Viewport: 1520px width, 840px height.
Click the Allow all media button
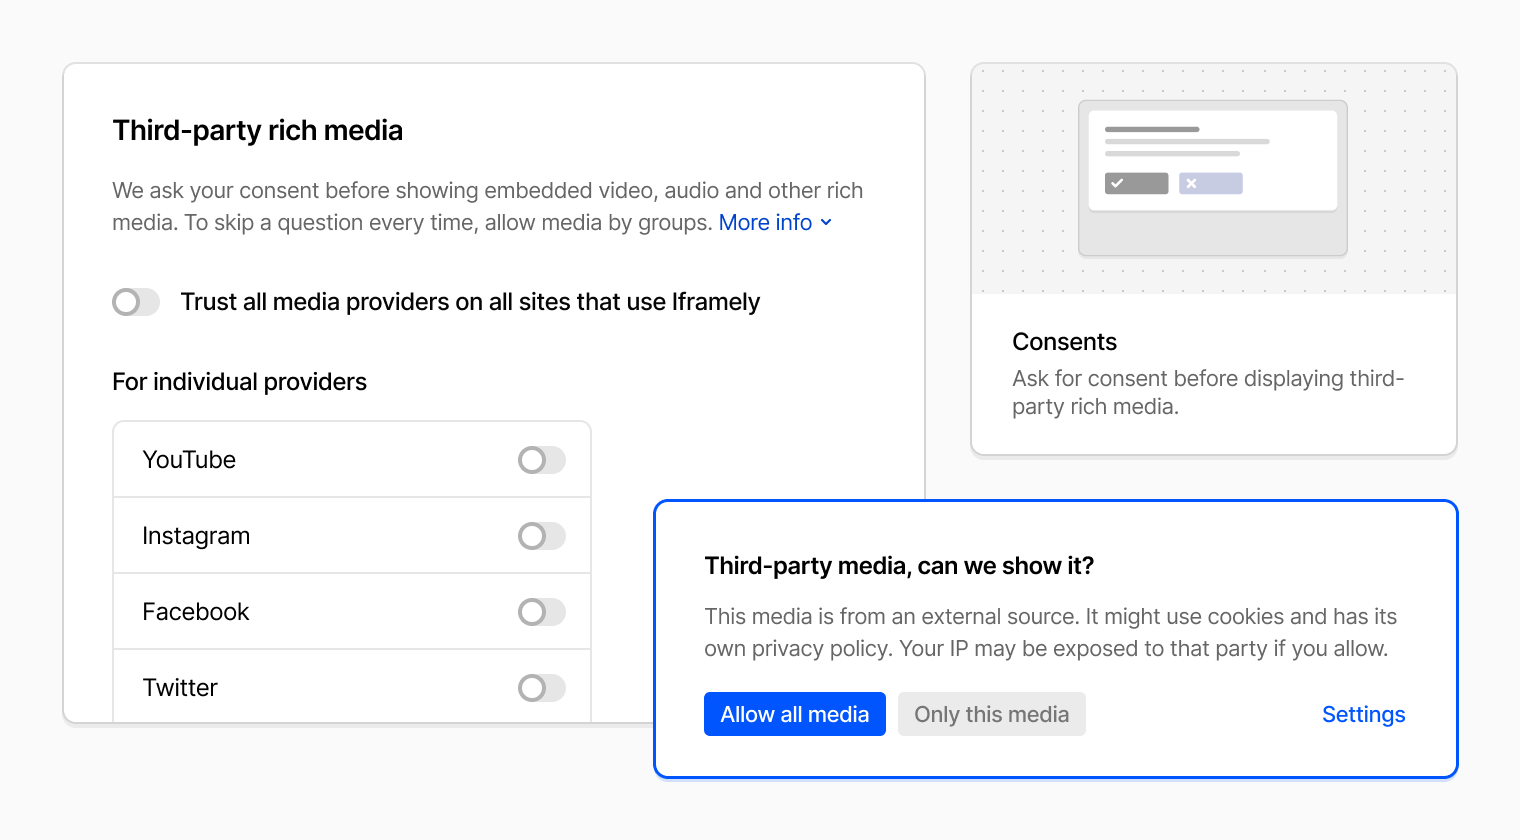pyautogui.click(x=795, y=714)
